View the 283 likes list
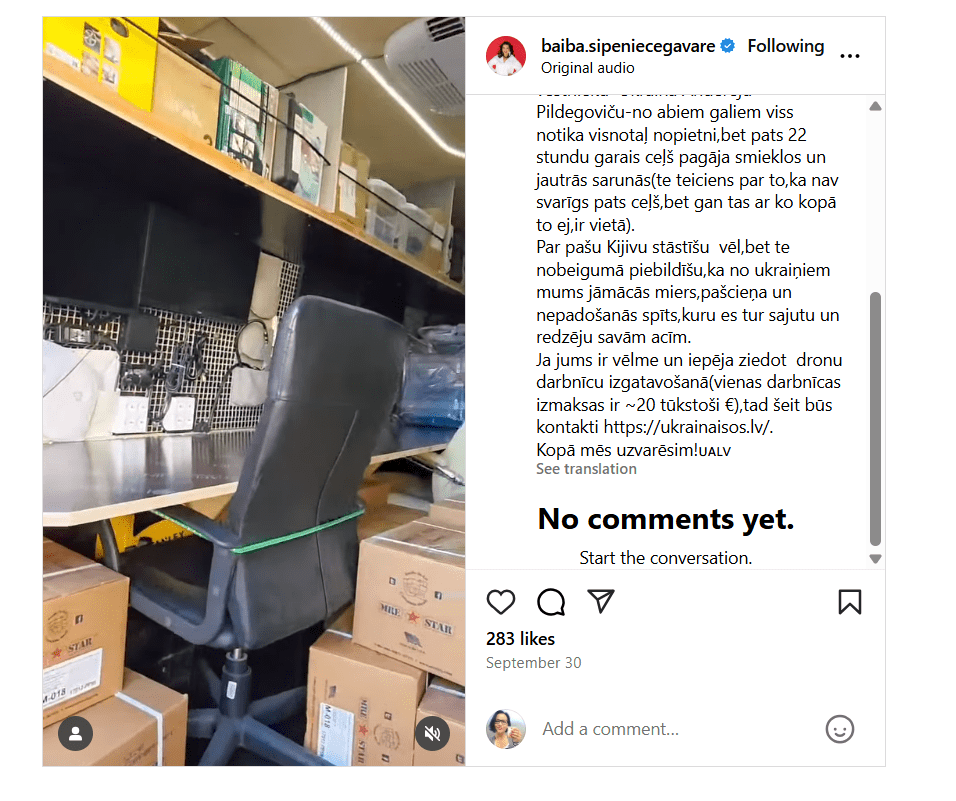This screenshot has height=801, width=956. coord(520,639)
